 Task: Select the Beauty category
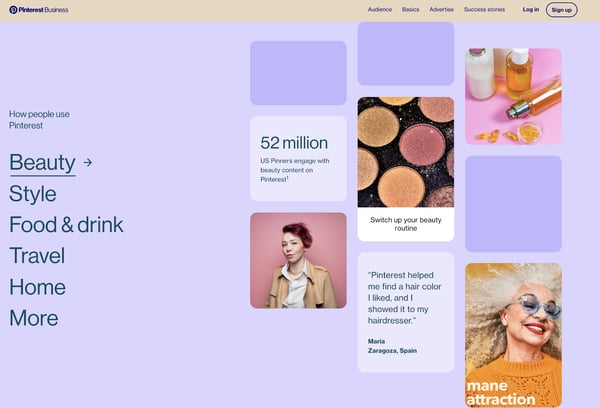42,163
